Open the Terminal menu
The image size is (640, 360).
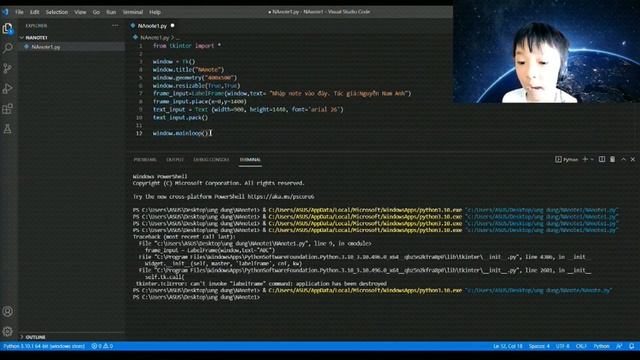(133, 12)
